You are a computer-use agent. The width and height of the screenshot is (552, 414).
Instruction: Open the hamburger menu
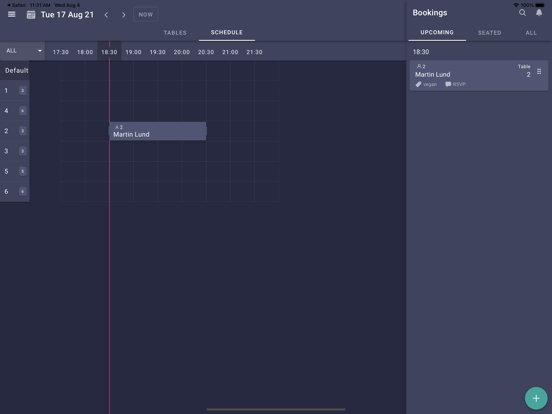pyautogui.click(x=12, y=14)
